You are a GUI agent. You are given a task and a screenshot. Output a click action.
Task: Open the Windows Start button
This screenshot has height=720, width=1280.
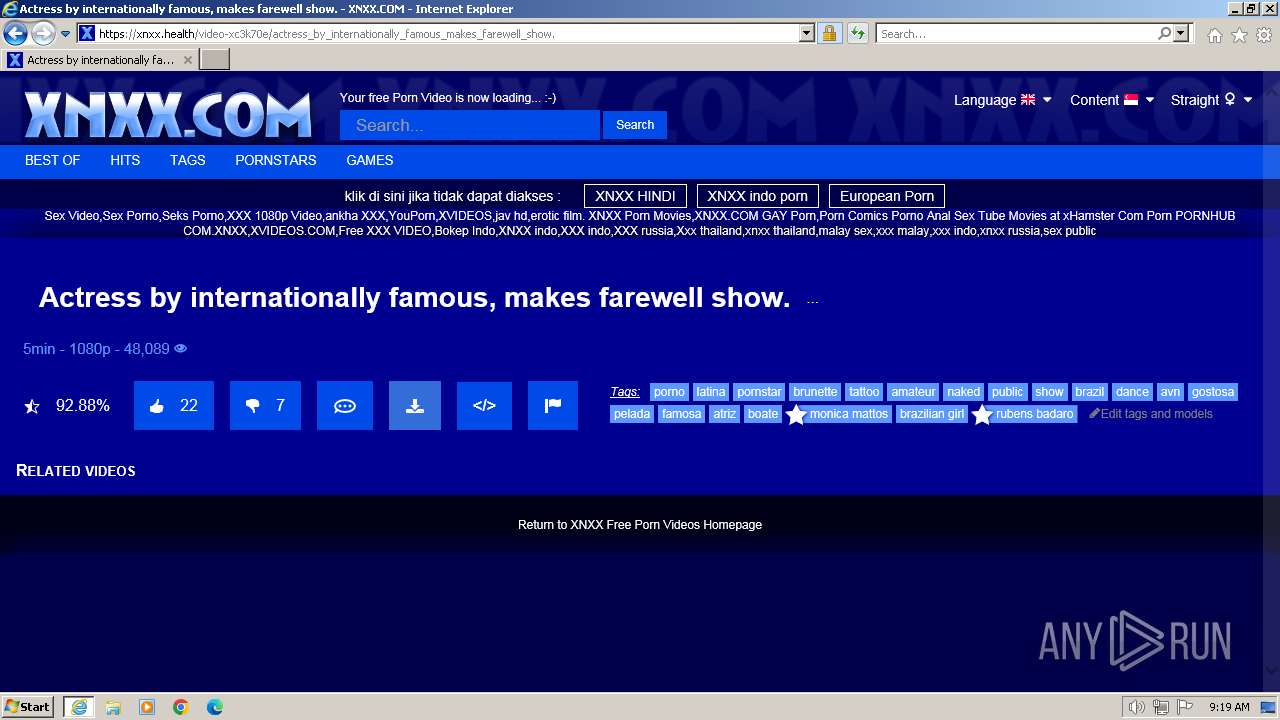tap(28, 707)
